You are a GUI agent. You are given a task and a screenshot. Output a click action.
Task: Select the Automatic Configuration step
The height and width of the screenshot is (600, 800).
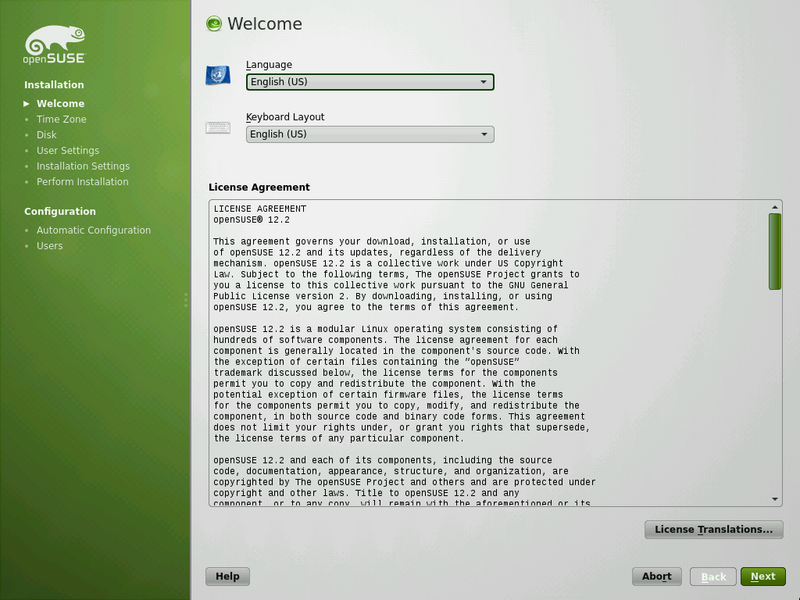[x=93, y=230]
